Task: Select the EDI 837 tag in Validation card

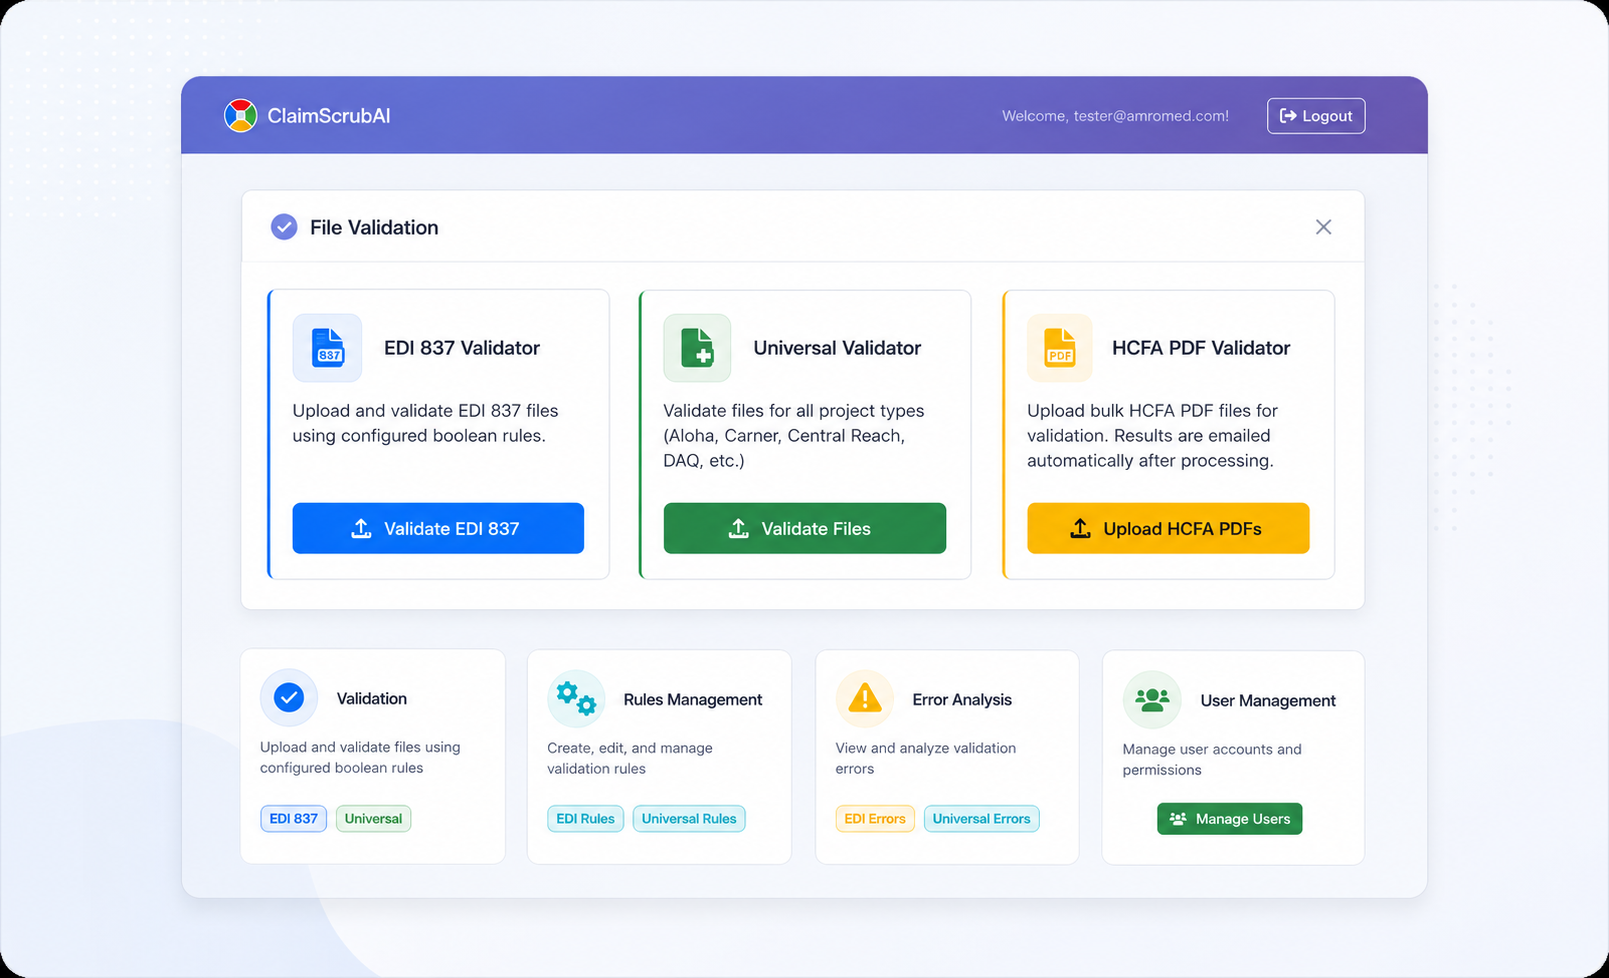Action: point(293,819)
